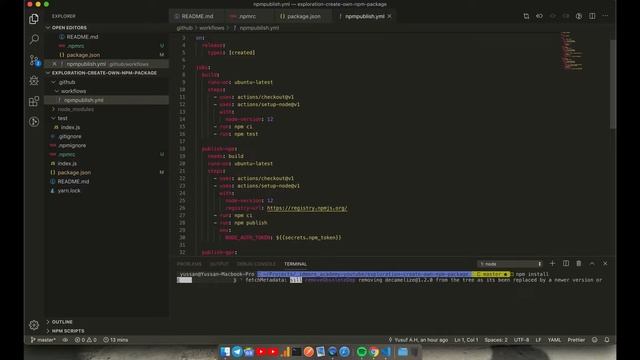The width and height of the screenshot is (640, 360).
Task: Open the terminal selector dropdown
Action: [510, 264]
